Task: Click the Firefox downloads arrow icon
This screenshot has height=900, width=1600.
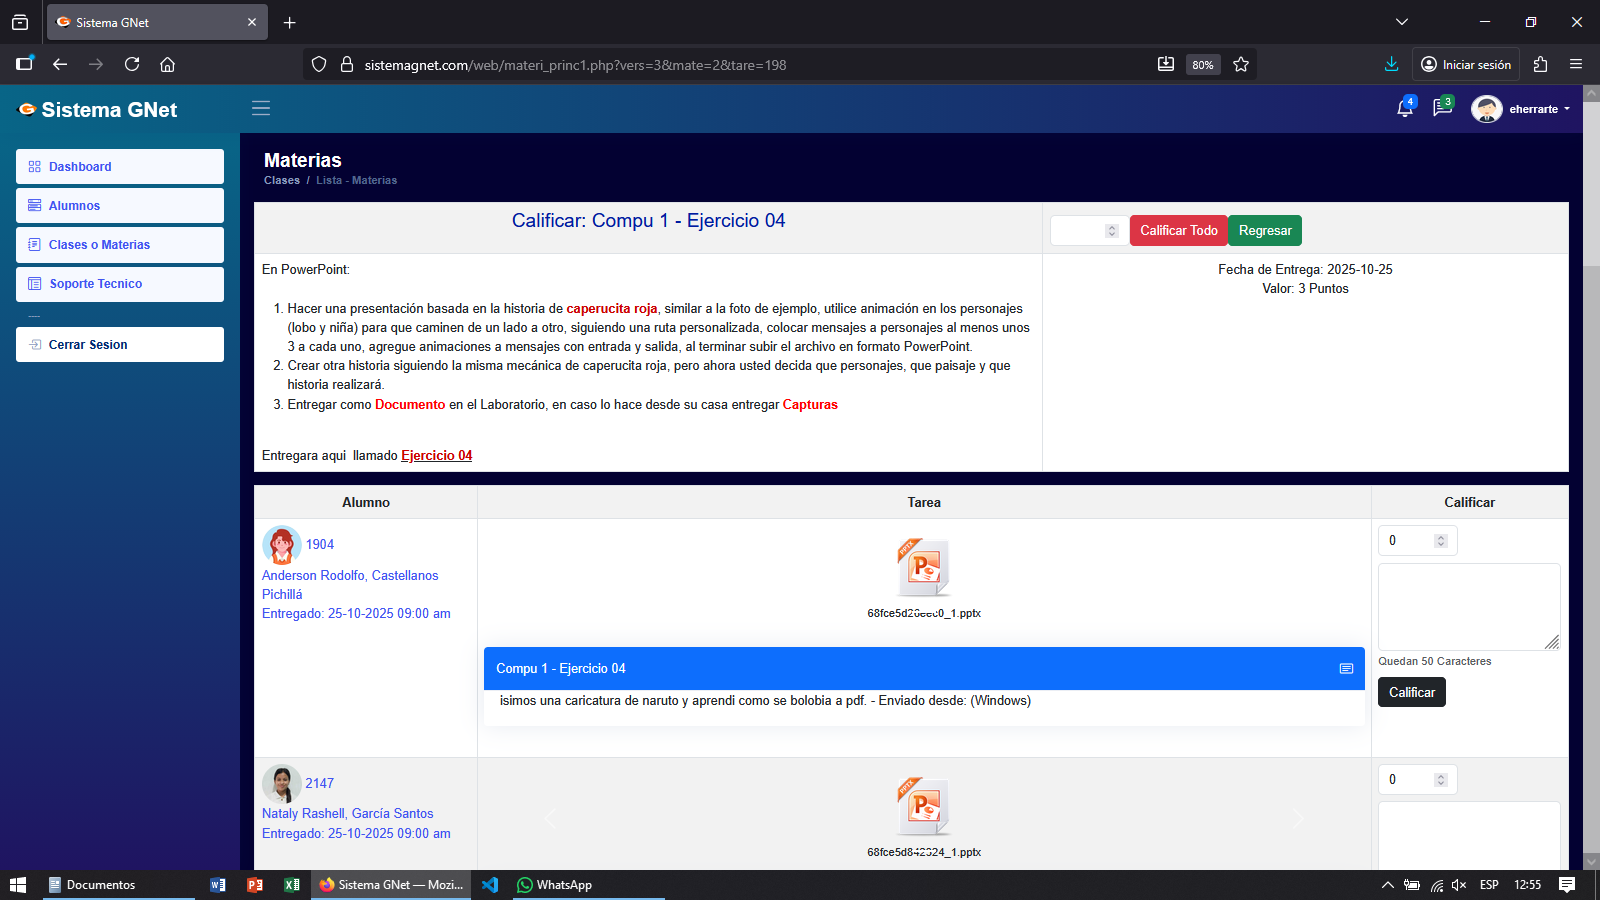Action: [1391, 64]
